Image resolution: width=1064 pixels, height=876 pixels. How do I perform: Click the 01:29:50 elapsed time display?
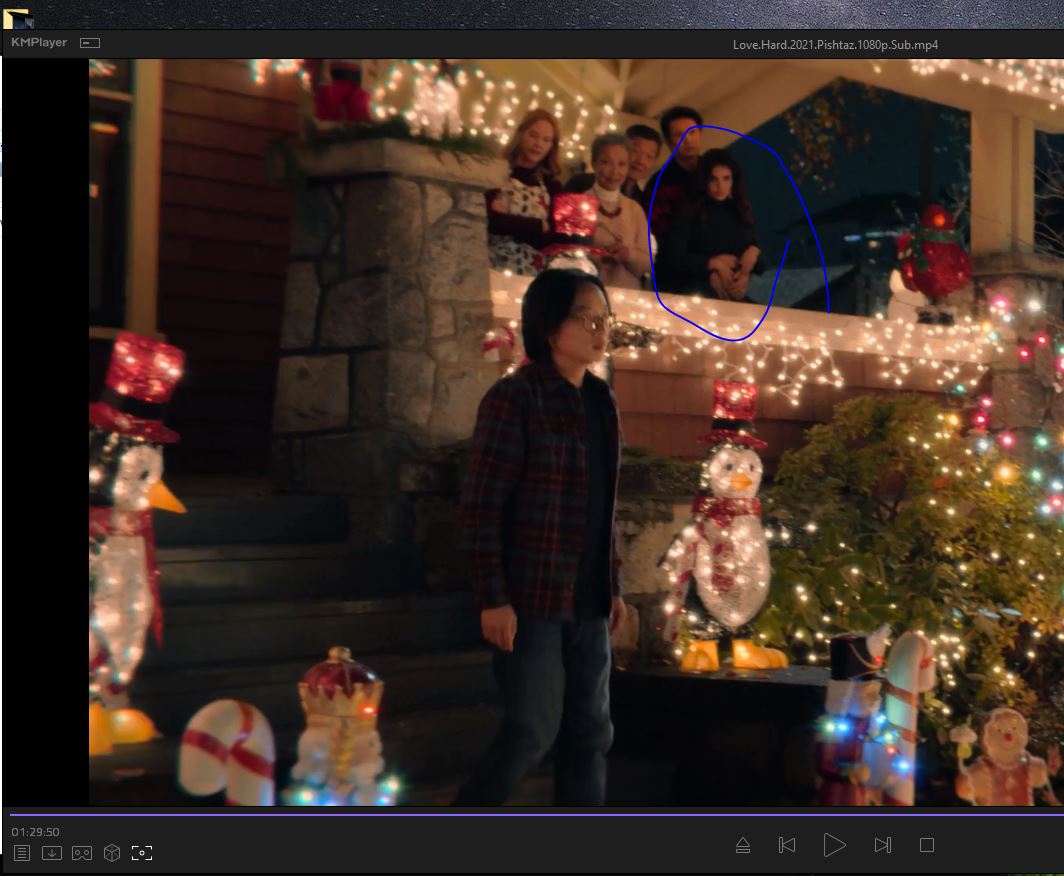click(x=36, y=832)
